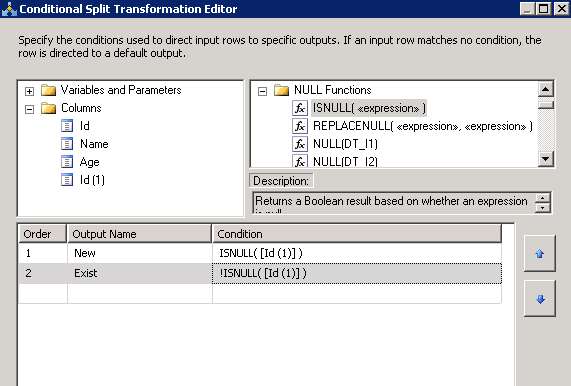Expand the Variables and Parameters node

(x=29, y=91)
